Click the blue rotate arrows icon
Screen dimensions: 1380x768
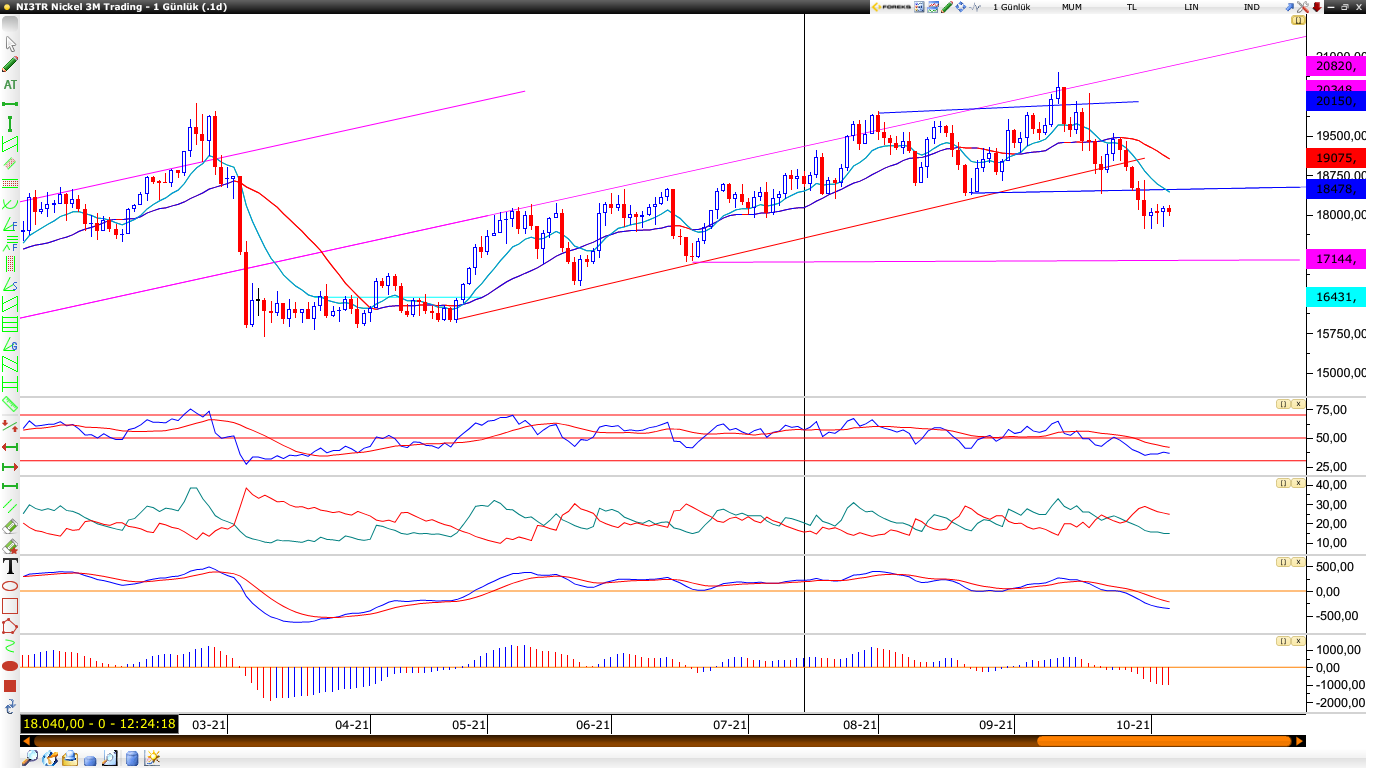(10, 706)
